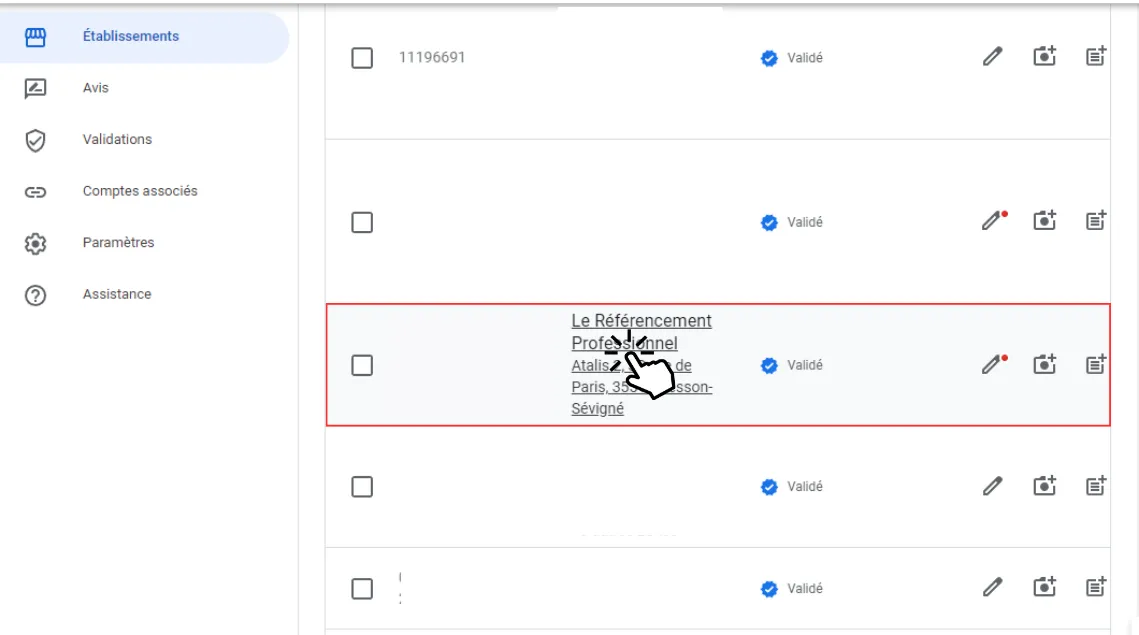Open the Validations shield icon
Viewport: 1139px width, 635px height.
point(35,139)
